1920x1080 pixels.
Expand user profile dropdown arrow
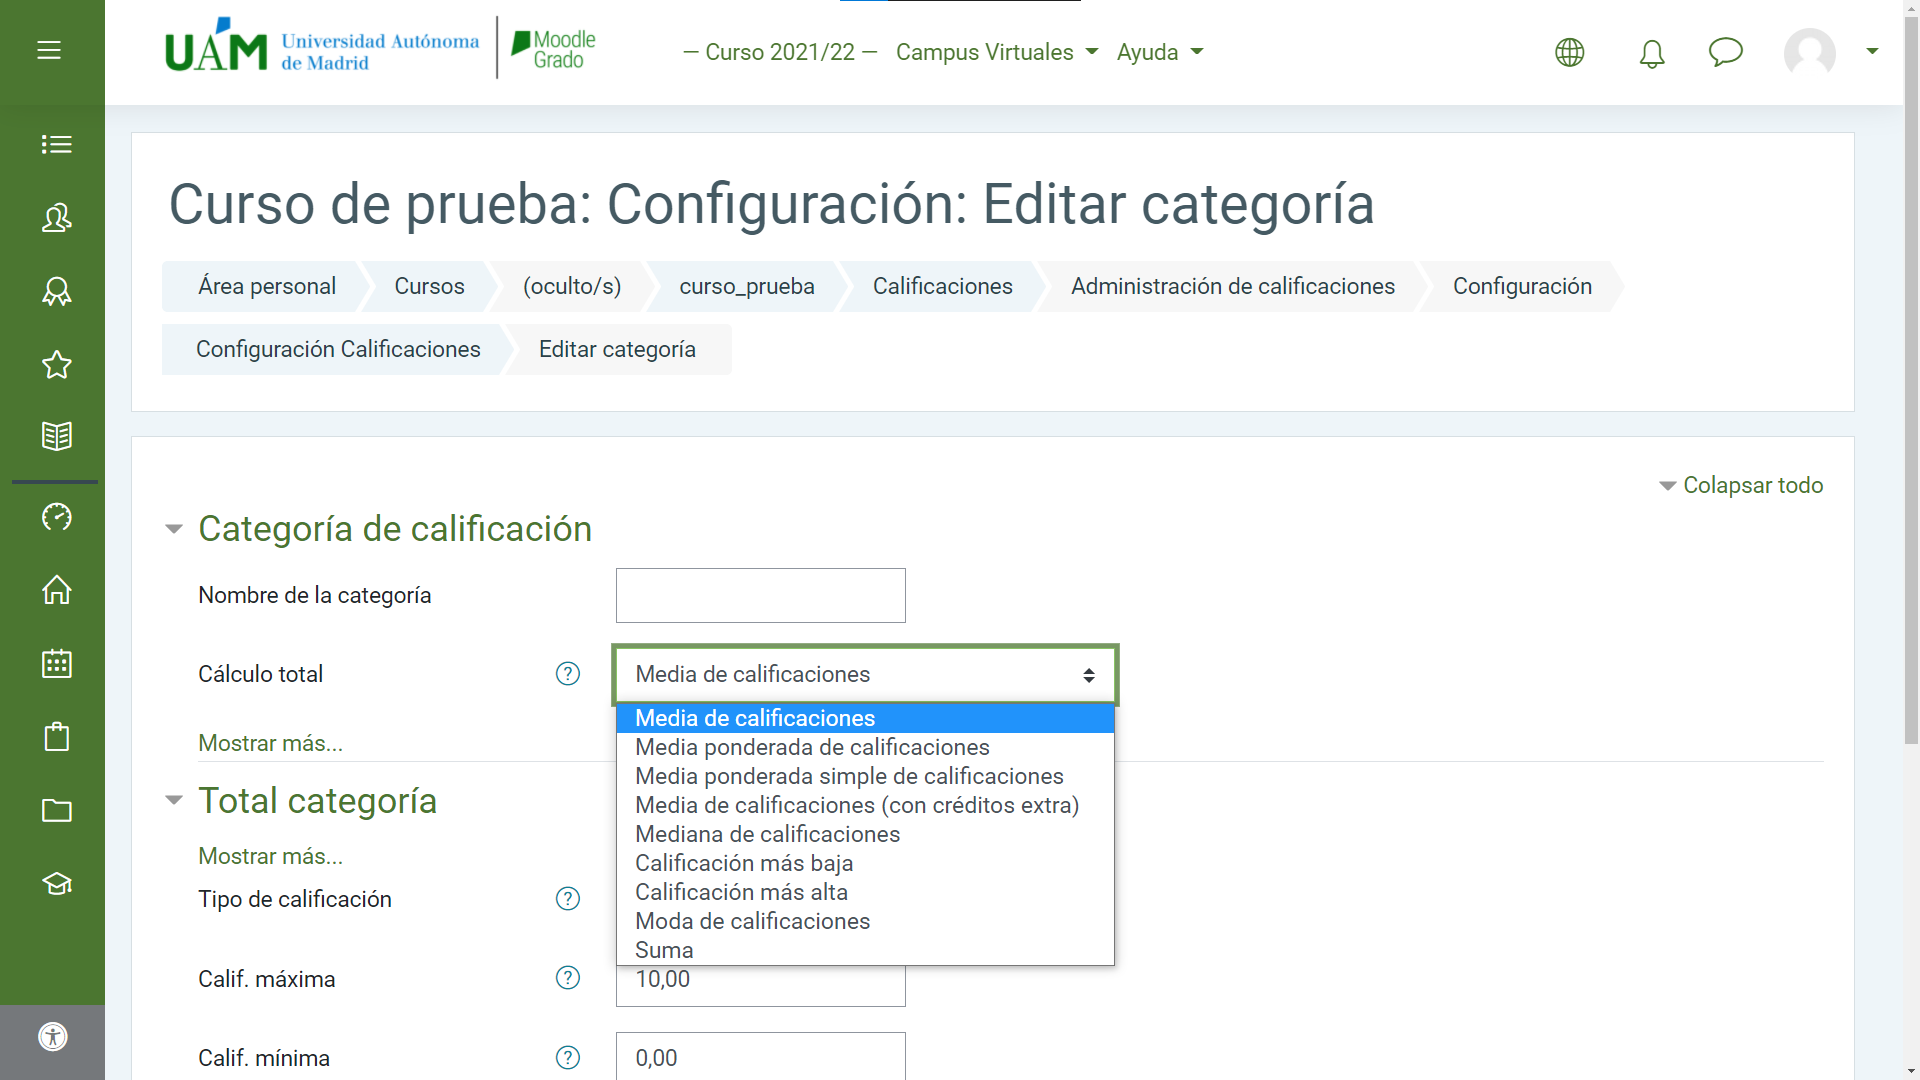pyautogui.click(x=1872, y=51)
